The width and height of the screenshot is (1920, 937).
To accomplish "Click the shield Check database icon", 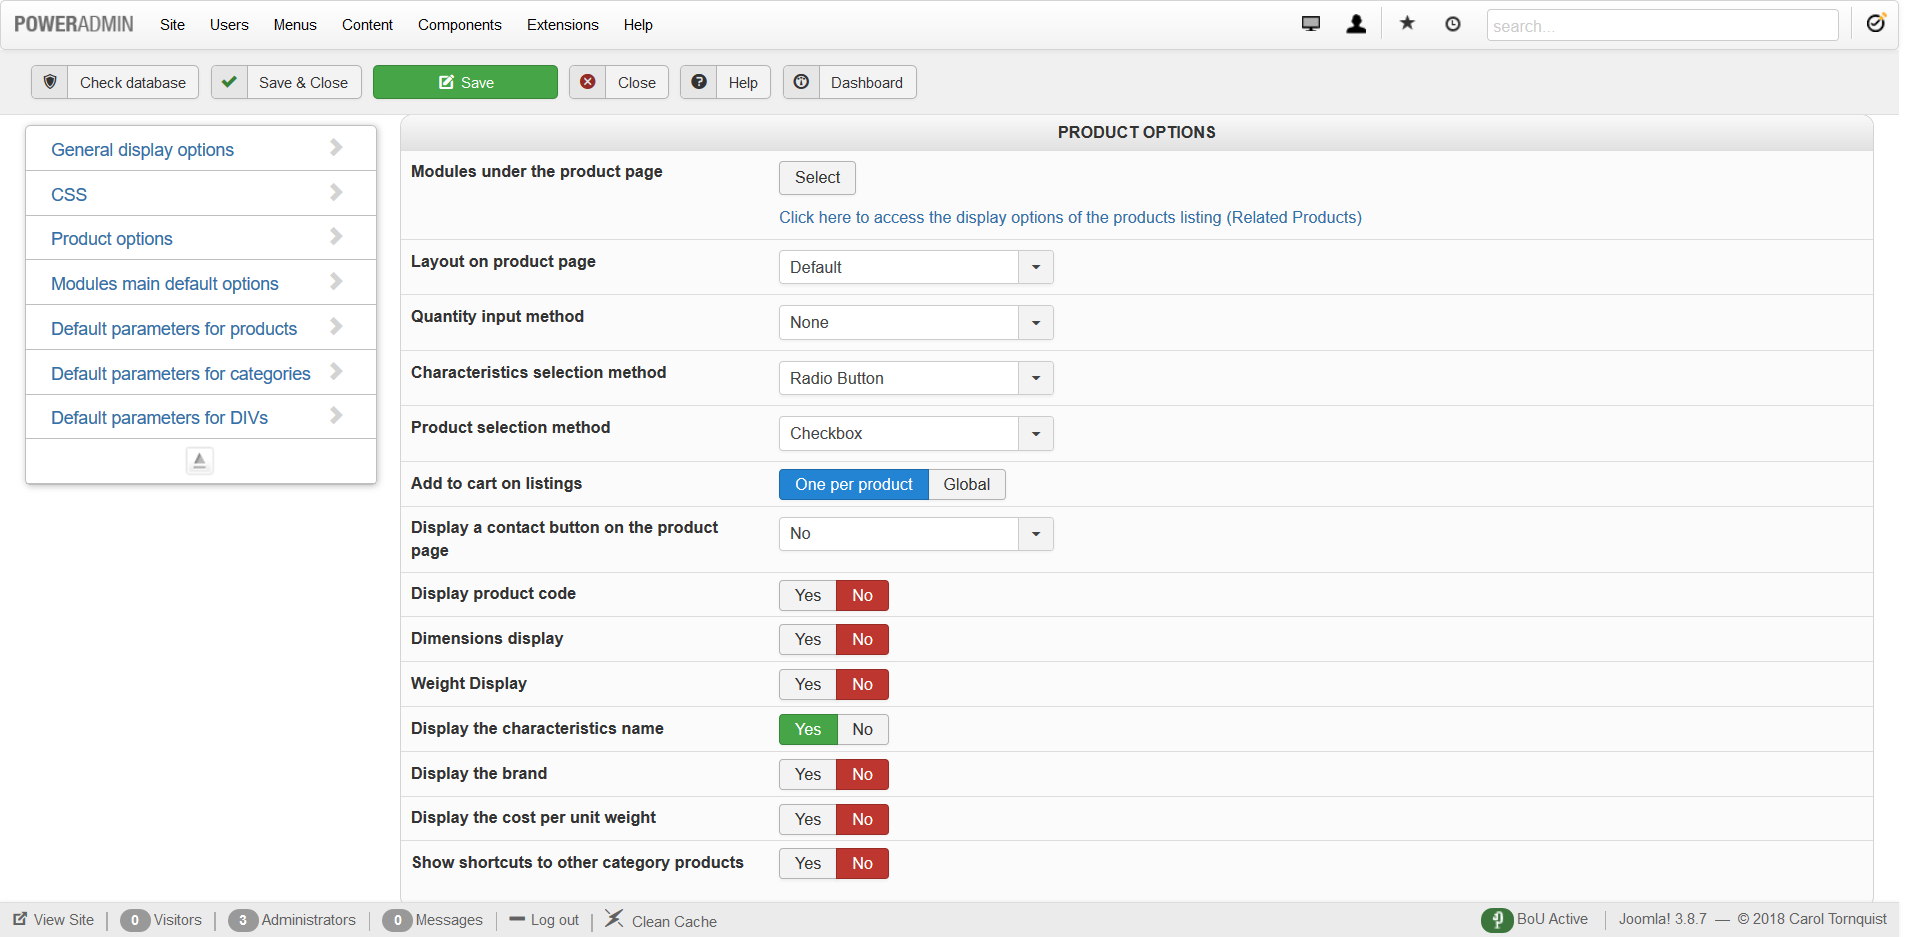I will pyautogui.click(x=50, y=82).
